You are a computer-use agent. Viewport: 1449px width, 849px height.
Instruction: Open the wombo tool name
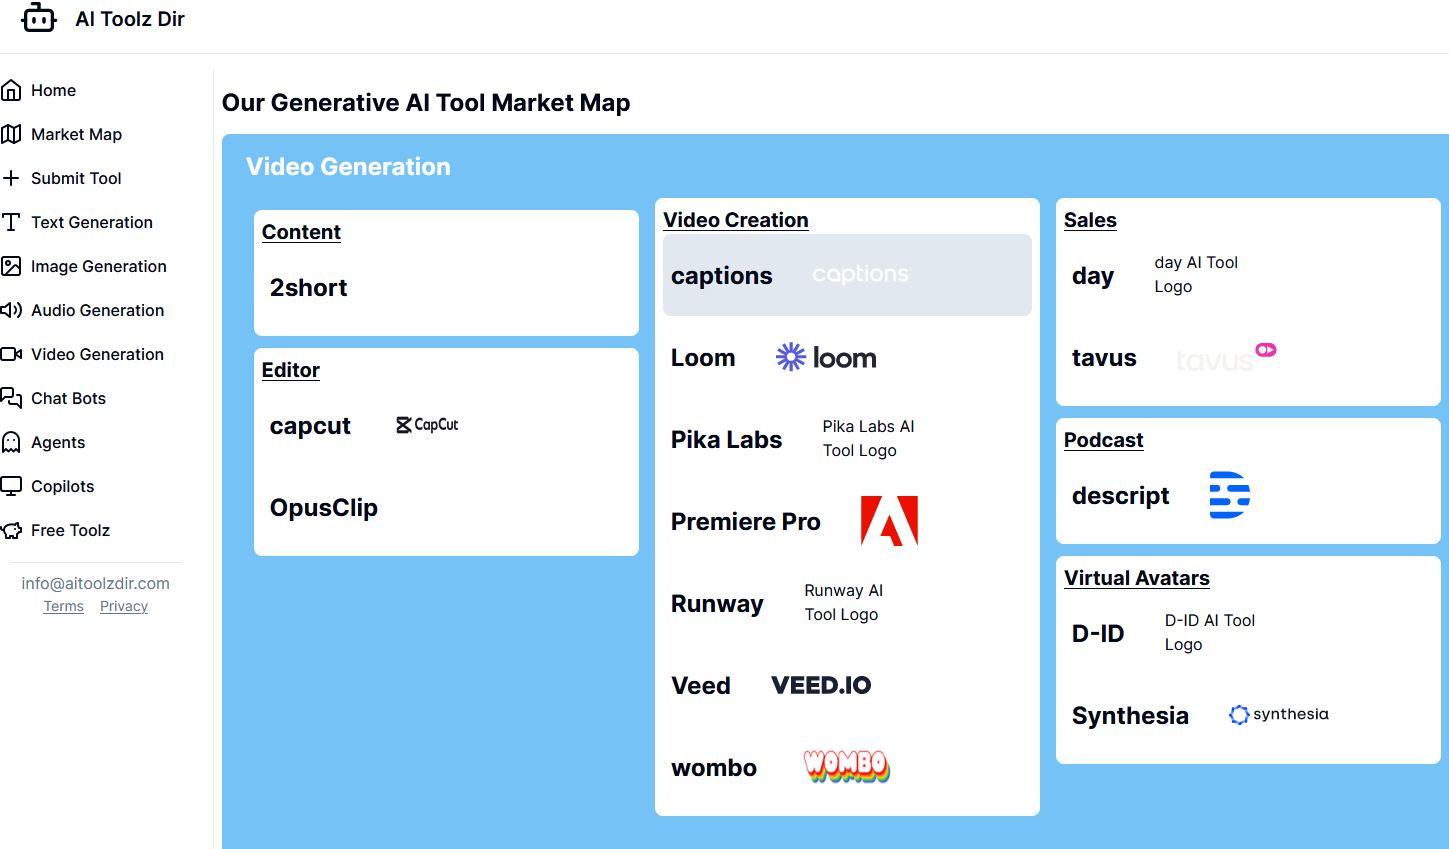coord(714,767)
